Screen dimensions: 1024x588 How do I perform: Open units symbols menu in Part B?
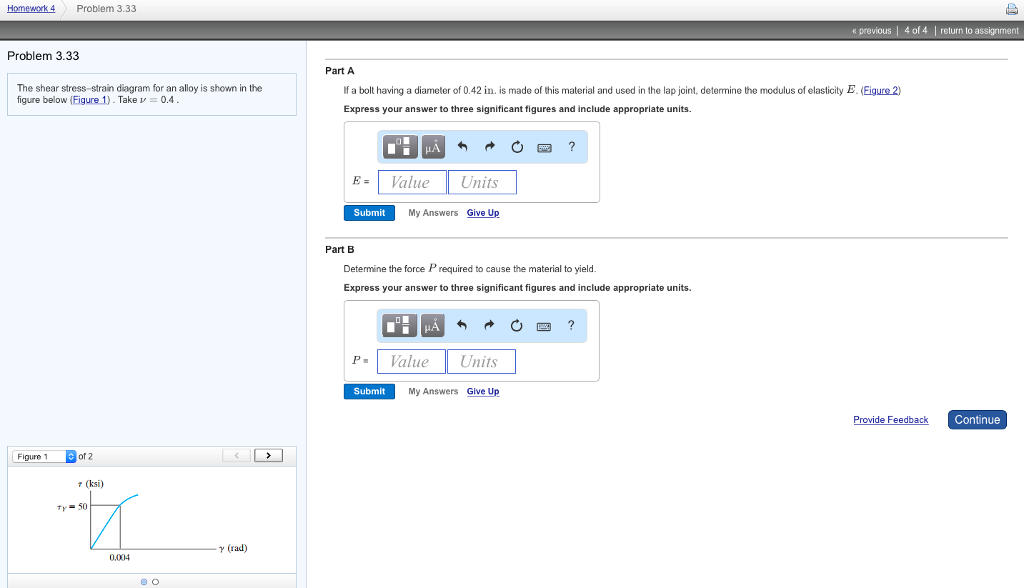click(432, 325)
